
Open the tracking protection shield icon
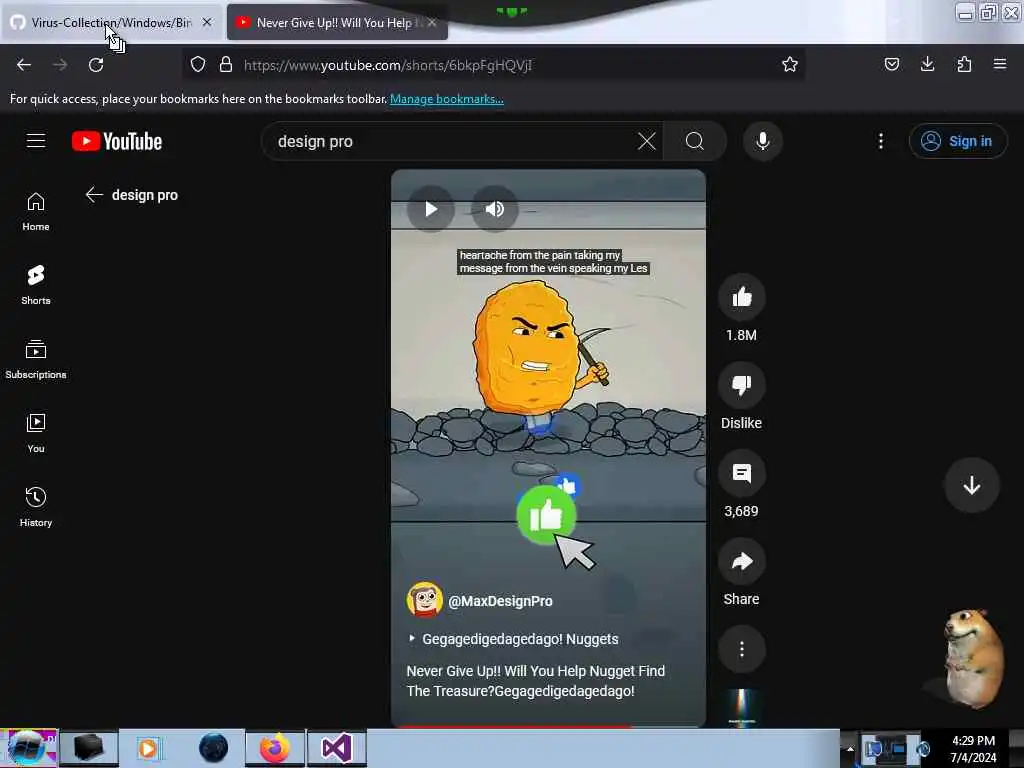[198, 65]
